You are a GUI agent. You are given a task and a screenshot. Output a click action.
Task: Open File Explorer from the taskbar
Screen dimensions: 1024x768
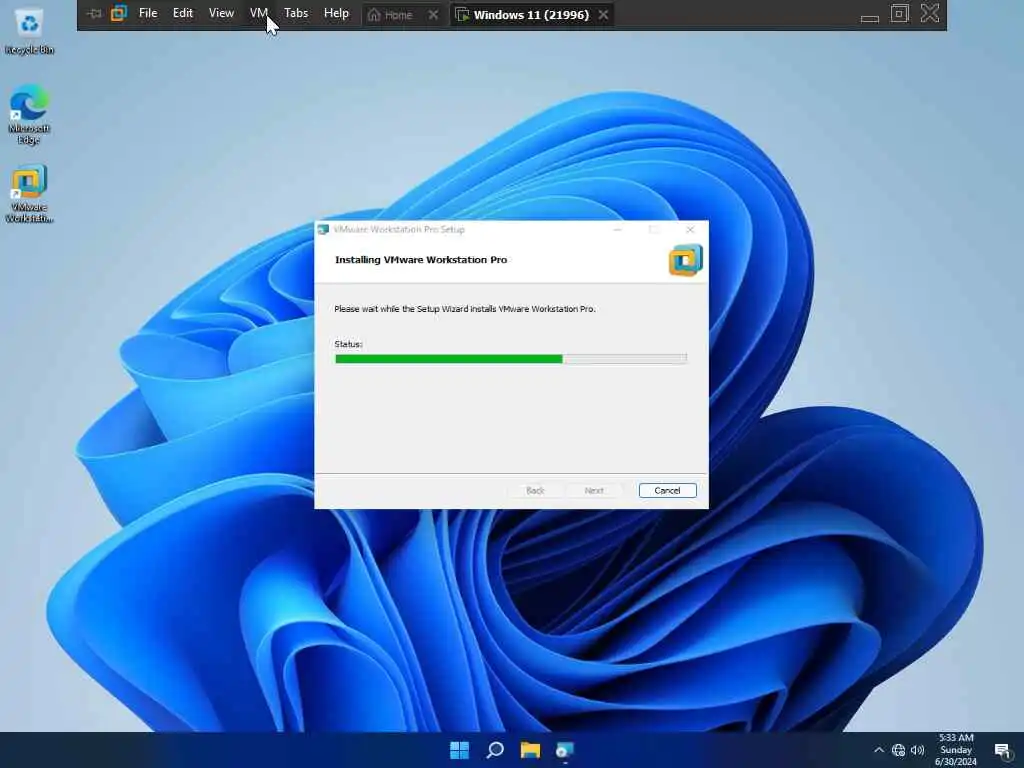click(x=530, y=750)
